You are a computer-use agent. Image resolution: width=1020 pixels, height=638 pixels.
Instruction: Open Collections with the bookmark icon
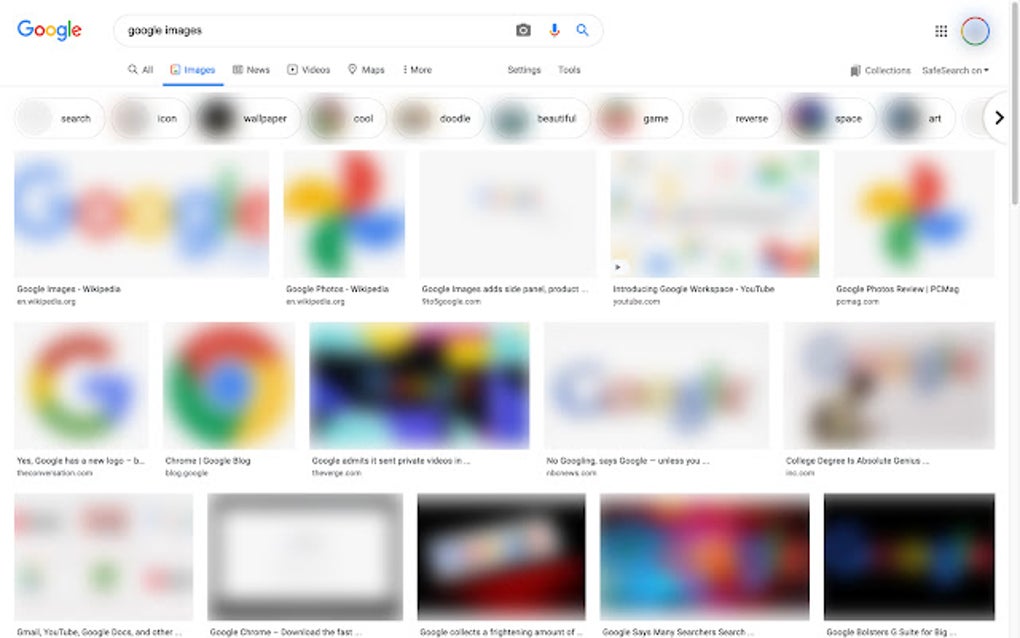click(x=855, y=70)
